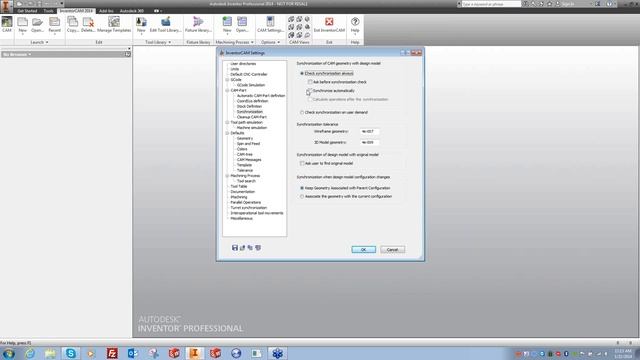640x360 pixels.
Task: Open the Recent files list
Action: click(54, 24)
